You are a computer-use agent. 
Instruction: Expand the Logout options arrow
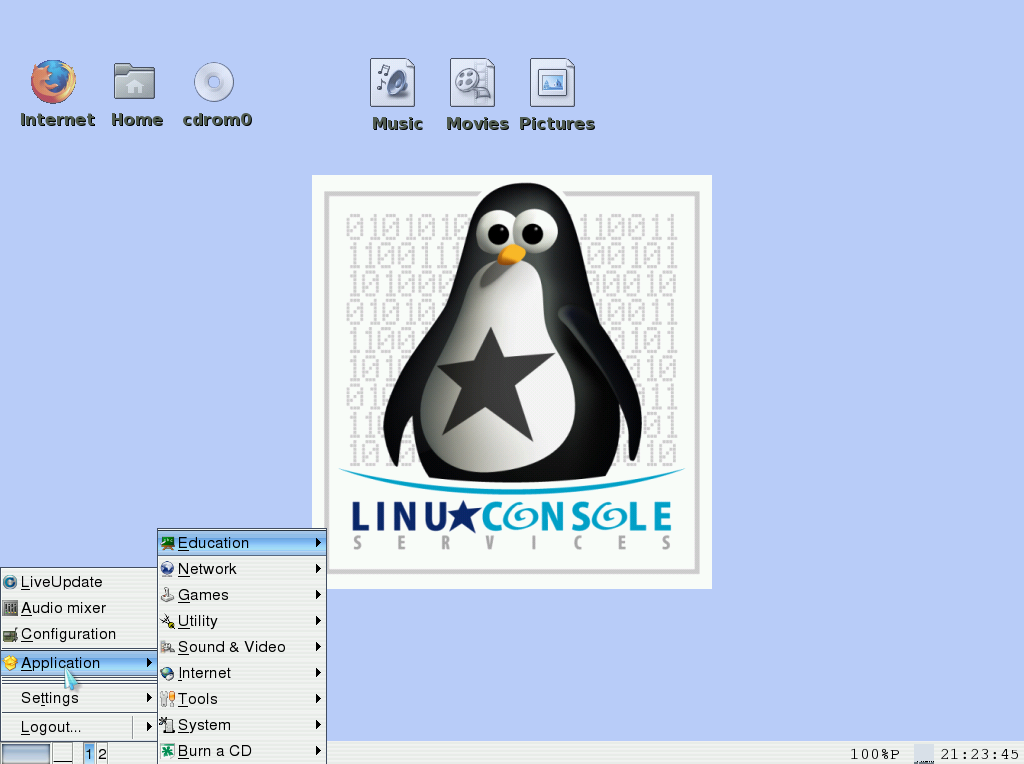[x=149, y=727]
